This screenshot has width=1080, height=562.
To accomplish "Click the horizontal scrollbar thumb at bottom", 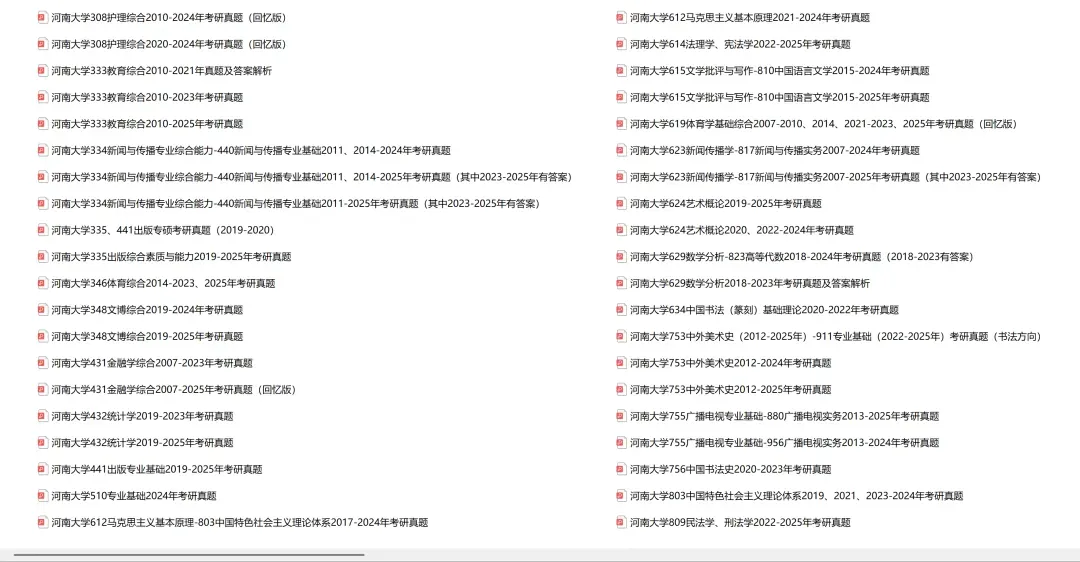I will point(189,554).
